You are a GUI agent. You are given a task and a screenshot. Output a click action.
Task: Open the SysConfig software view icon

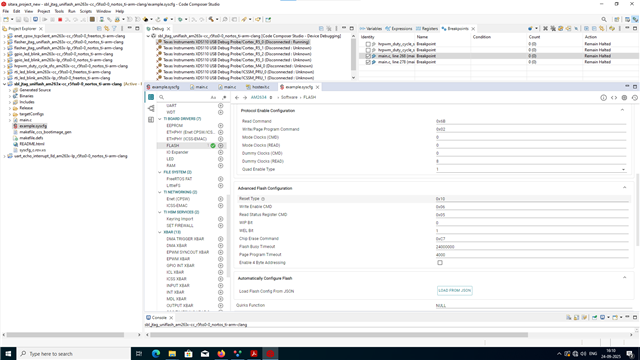click(151, 97)
